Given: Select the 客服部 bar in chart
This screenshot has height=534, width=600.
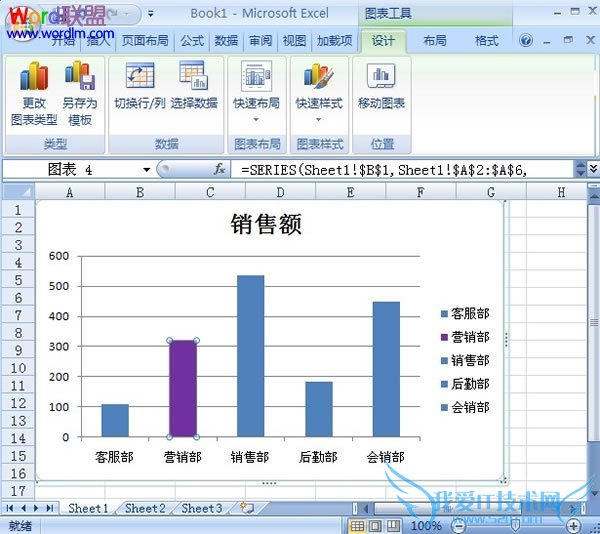Looking at the screenshot, I should (115, 420).
